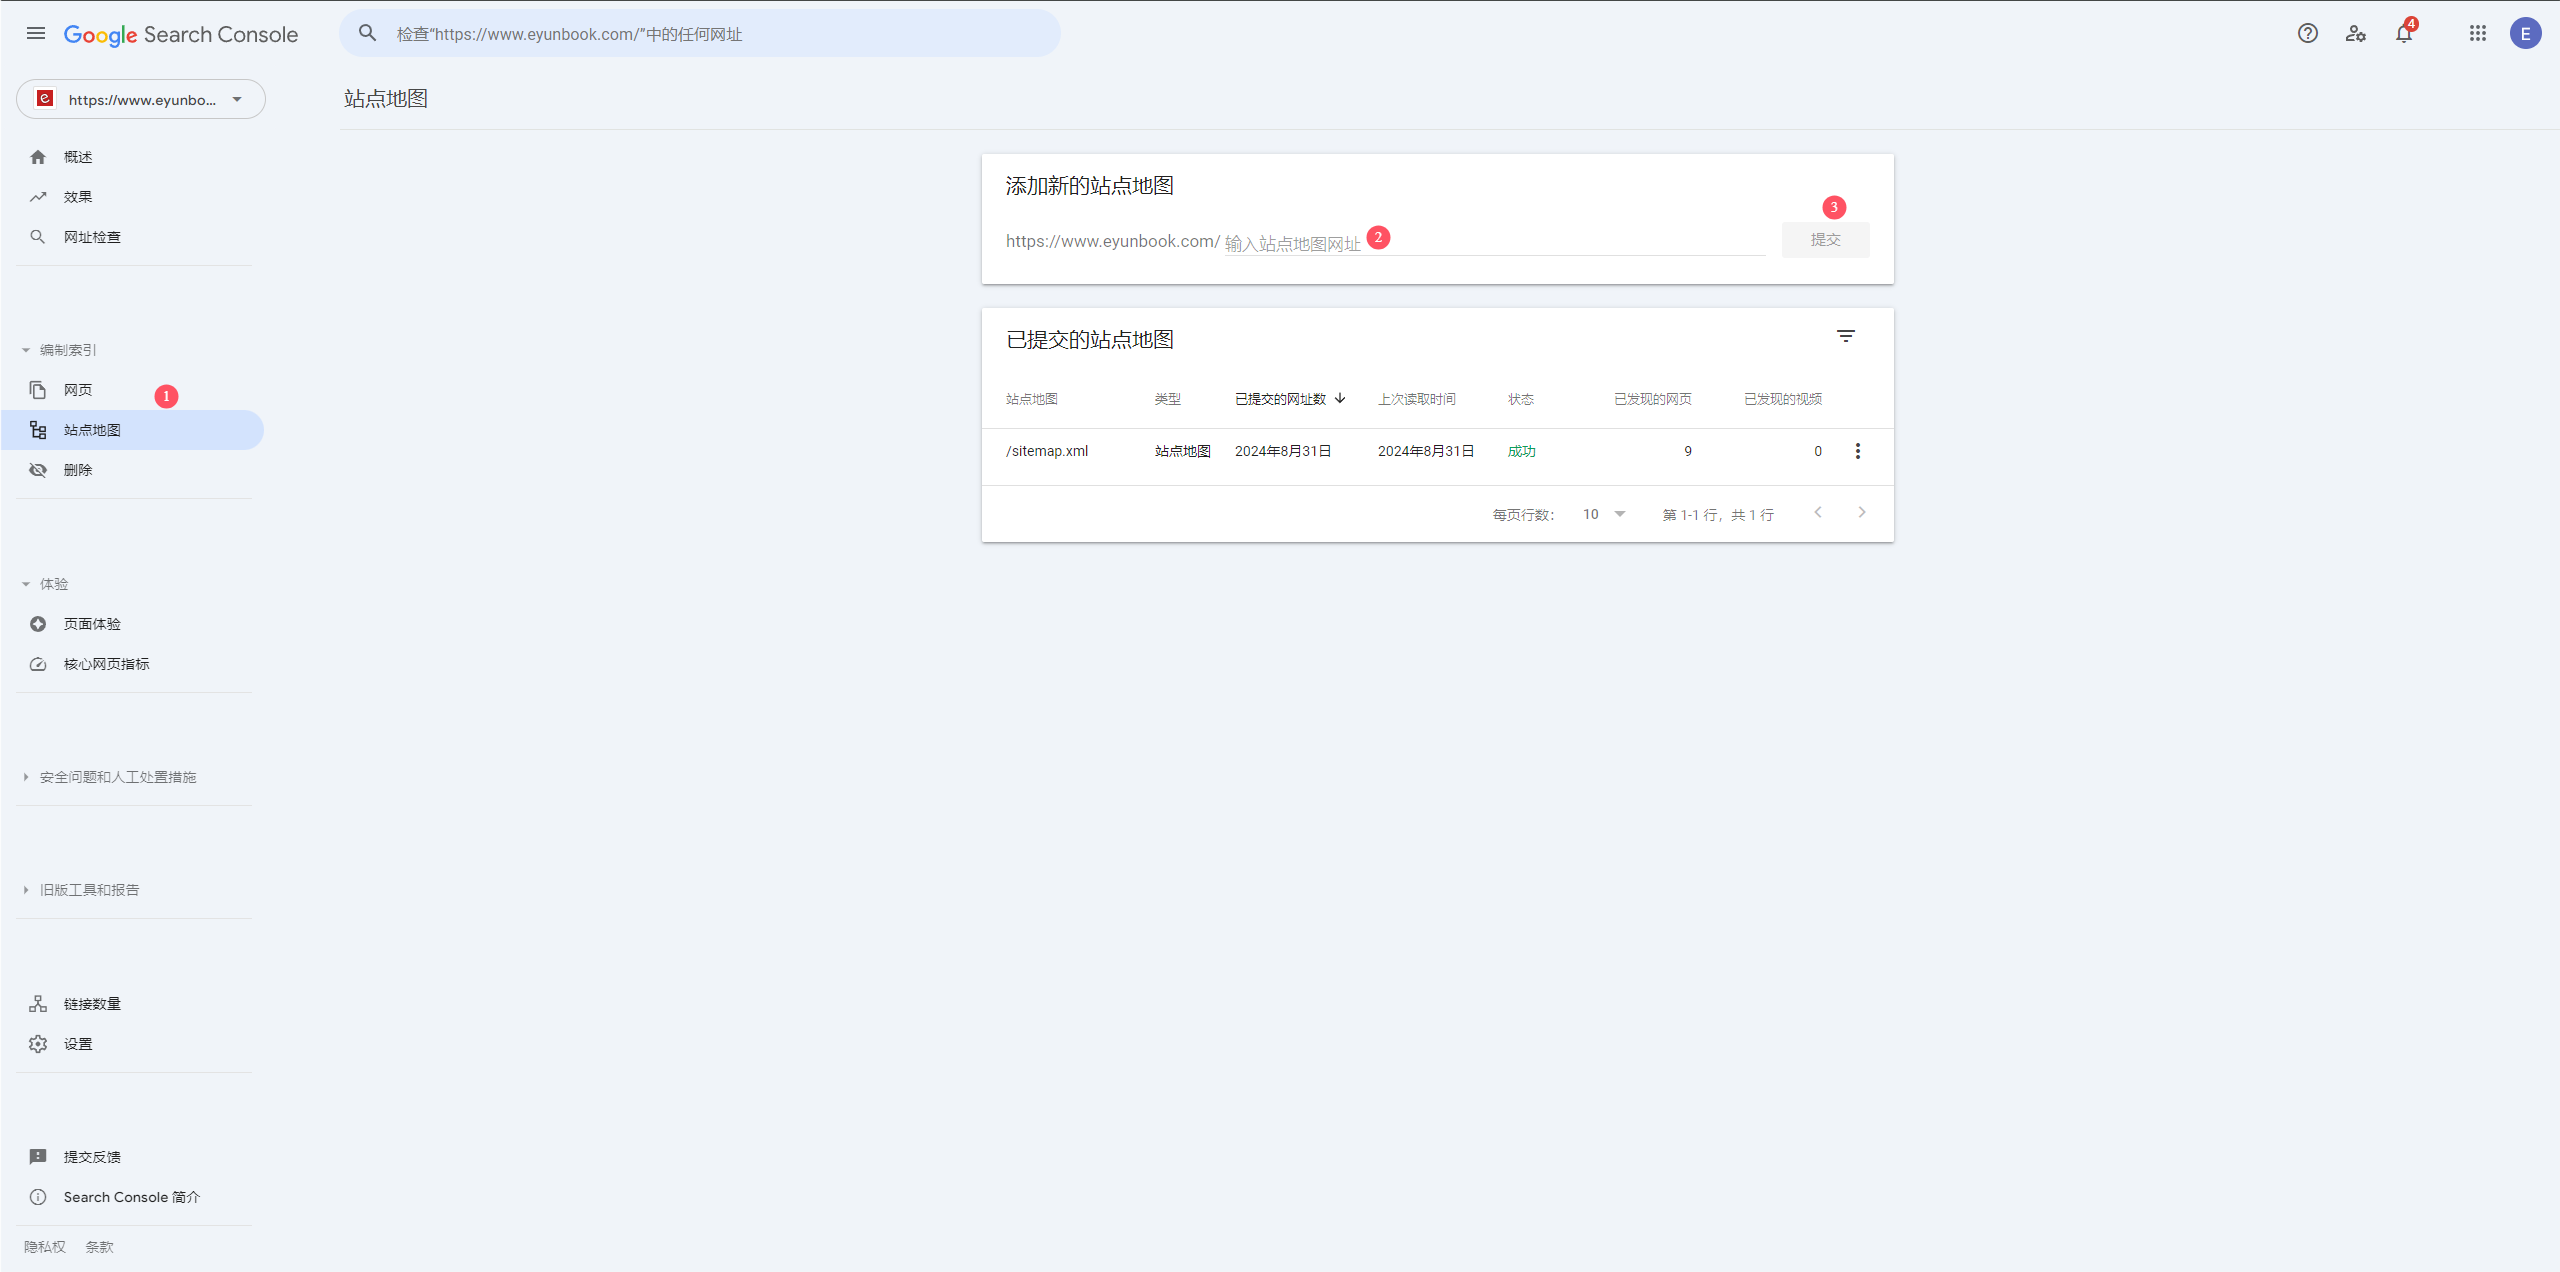The height and width of the screenshot is (1272, 2560).
Task: Open the three-dot menu for /sitemap.xml row
Action: point(1858,451)
